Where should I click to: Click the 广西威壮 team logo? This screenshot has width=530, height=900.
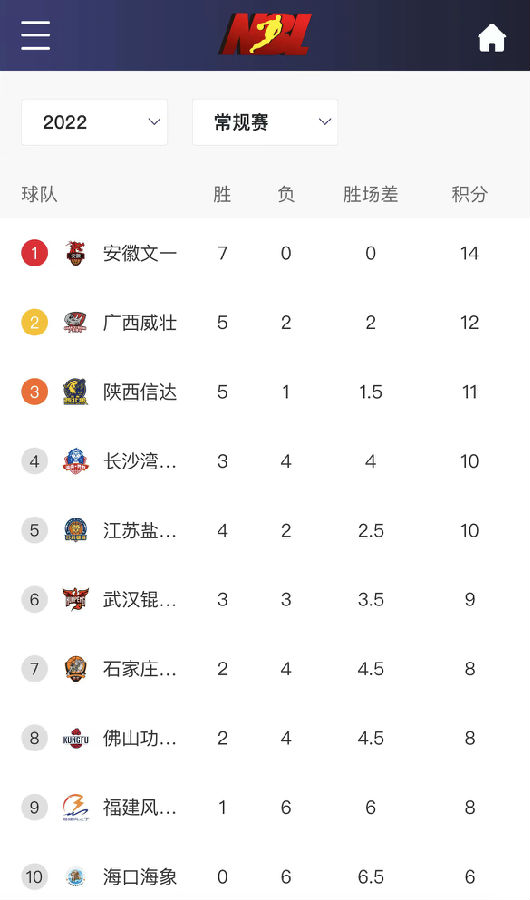(76, 323)
